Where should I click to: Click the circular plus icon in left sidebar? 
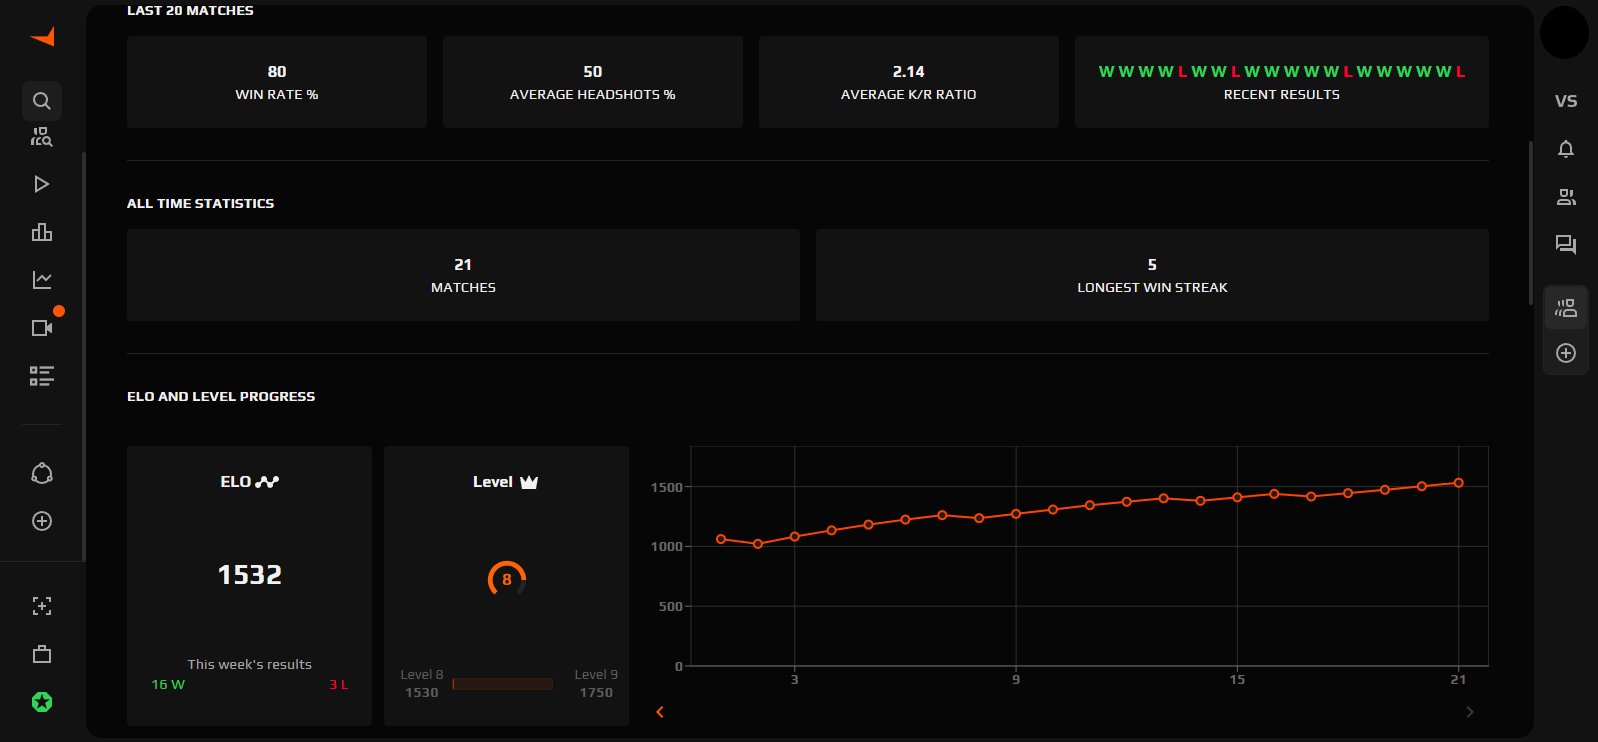42,521
